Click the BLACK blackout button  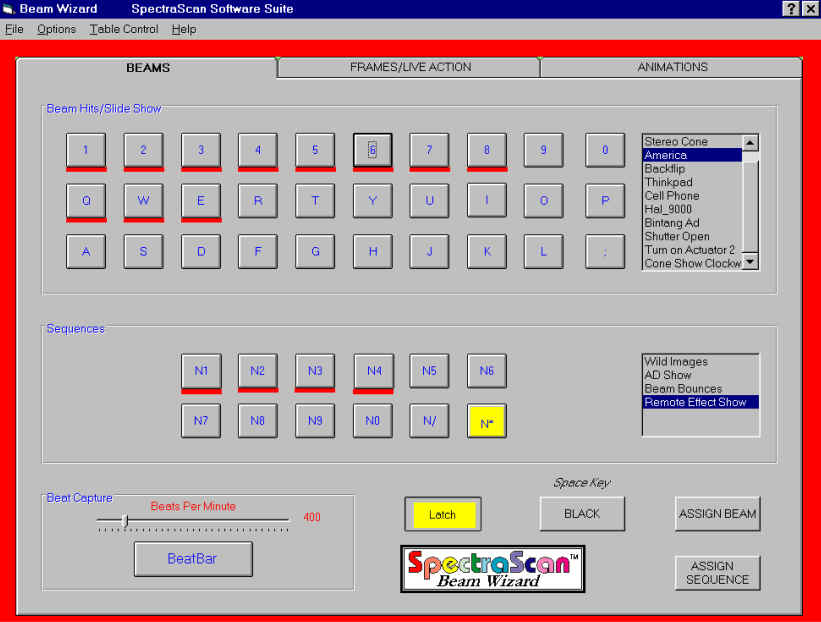coord(582,514)
